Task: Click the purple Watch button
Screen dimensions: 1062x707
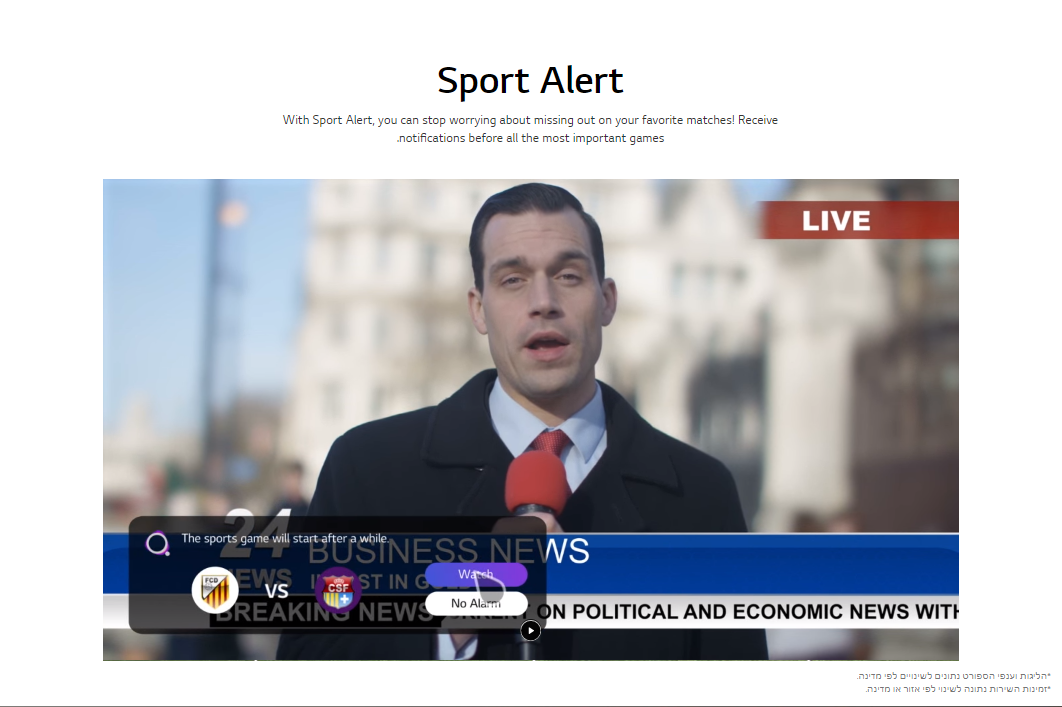Action: pyautogui.click(x=476, y=575)
